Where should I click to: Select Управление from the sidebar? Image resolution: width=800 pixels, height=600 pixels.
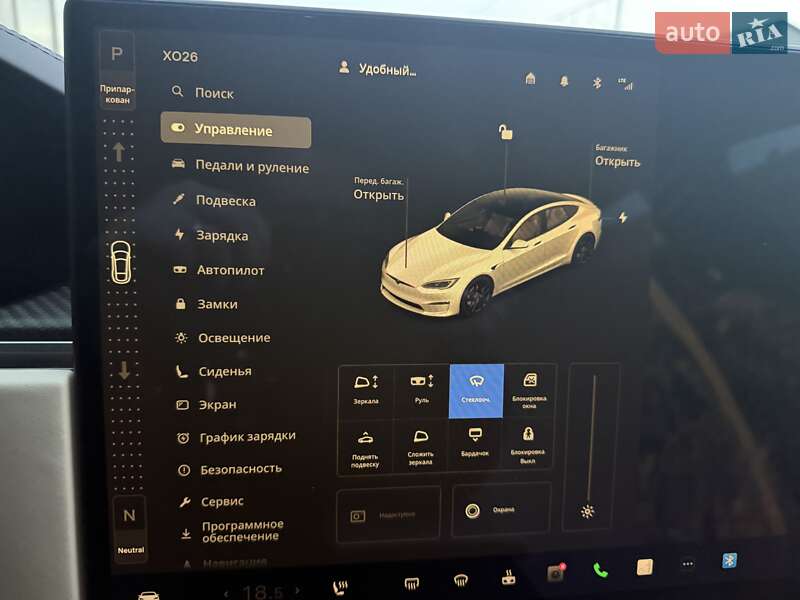pos(237,129)
